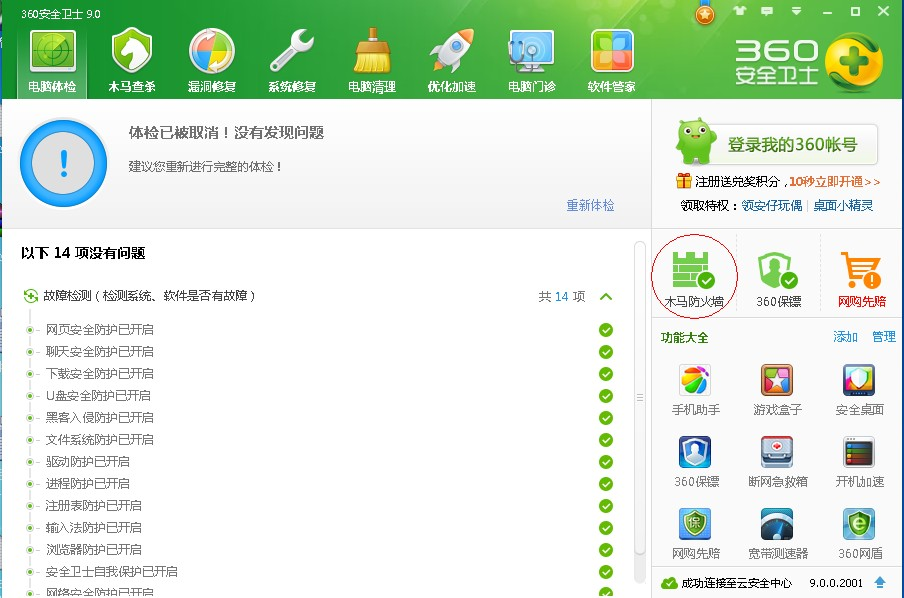Open 安全桌面

859,390
